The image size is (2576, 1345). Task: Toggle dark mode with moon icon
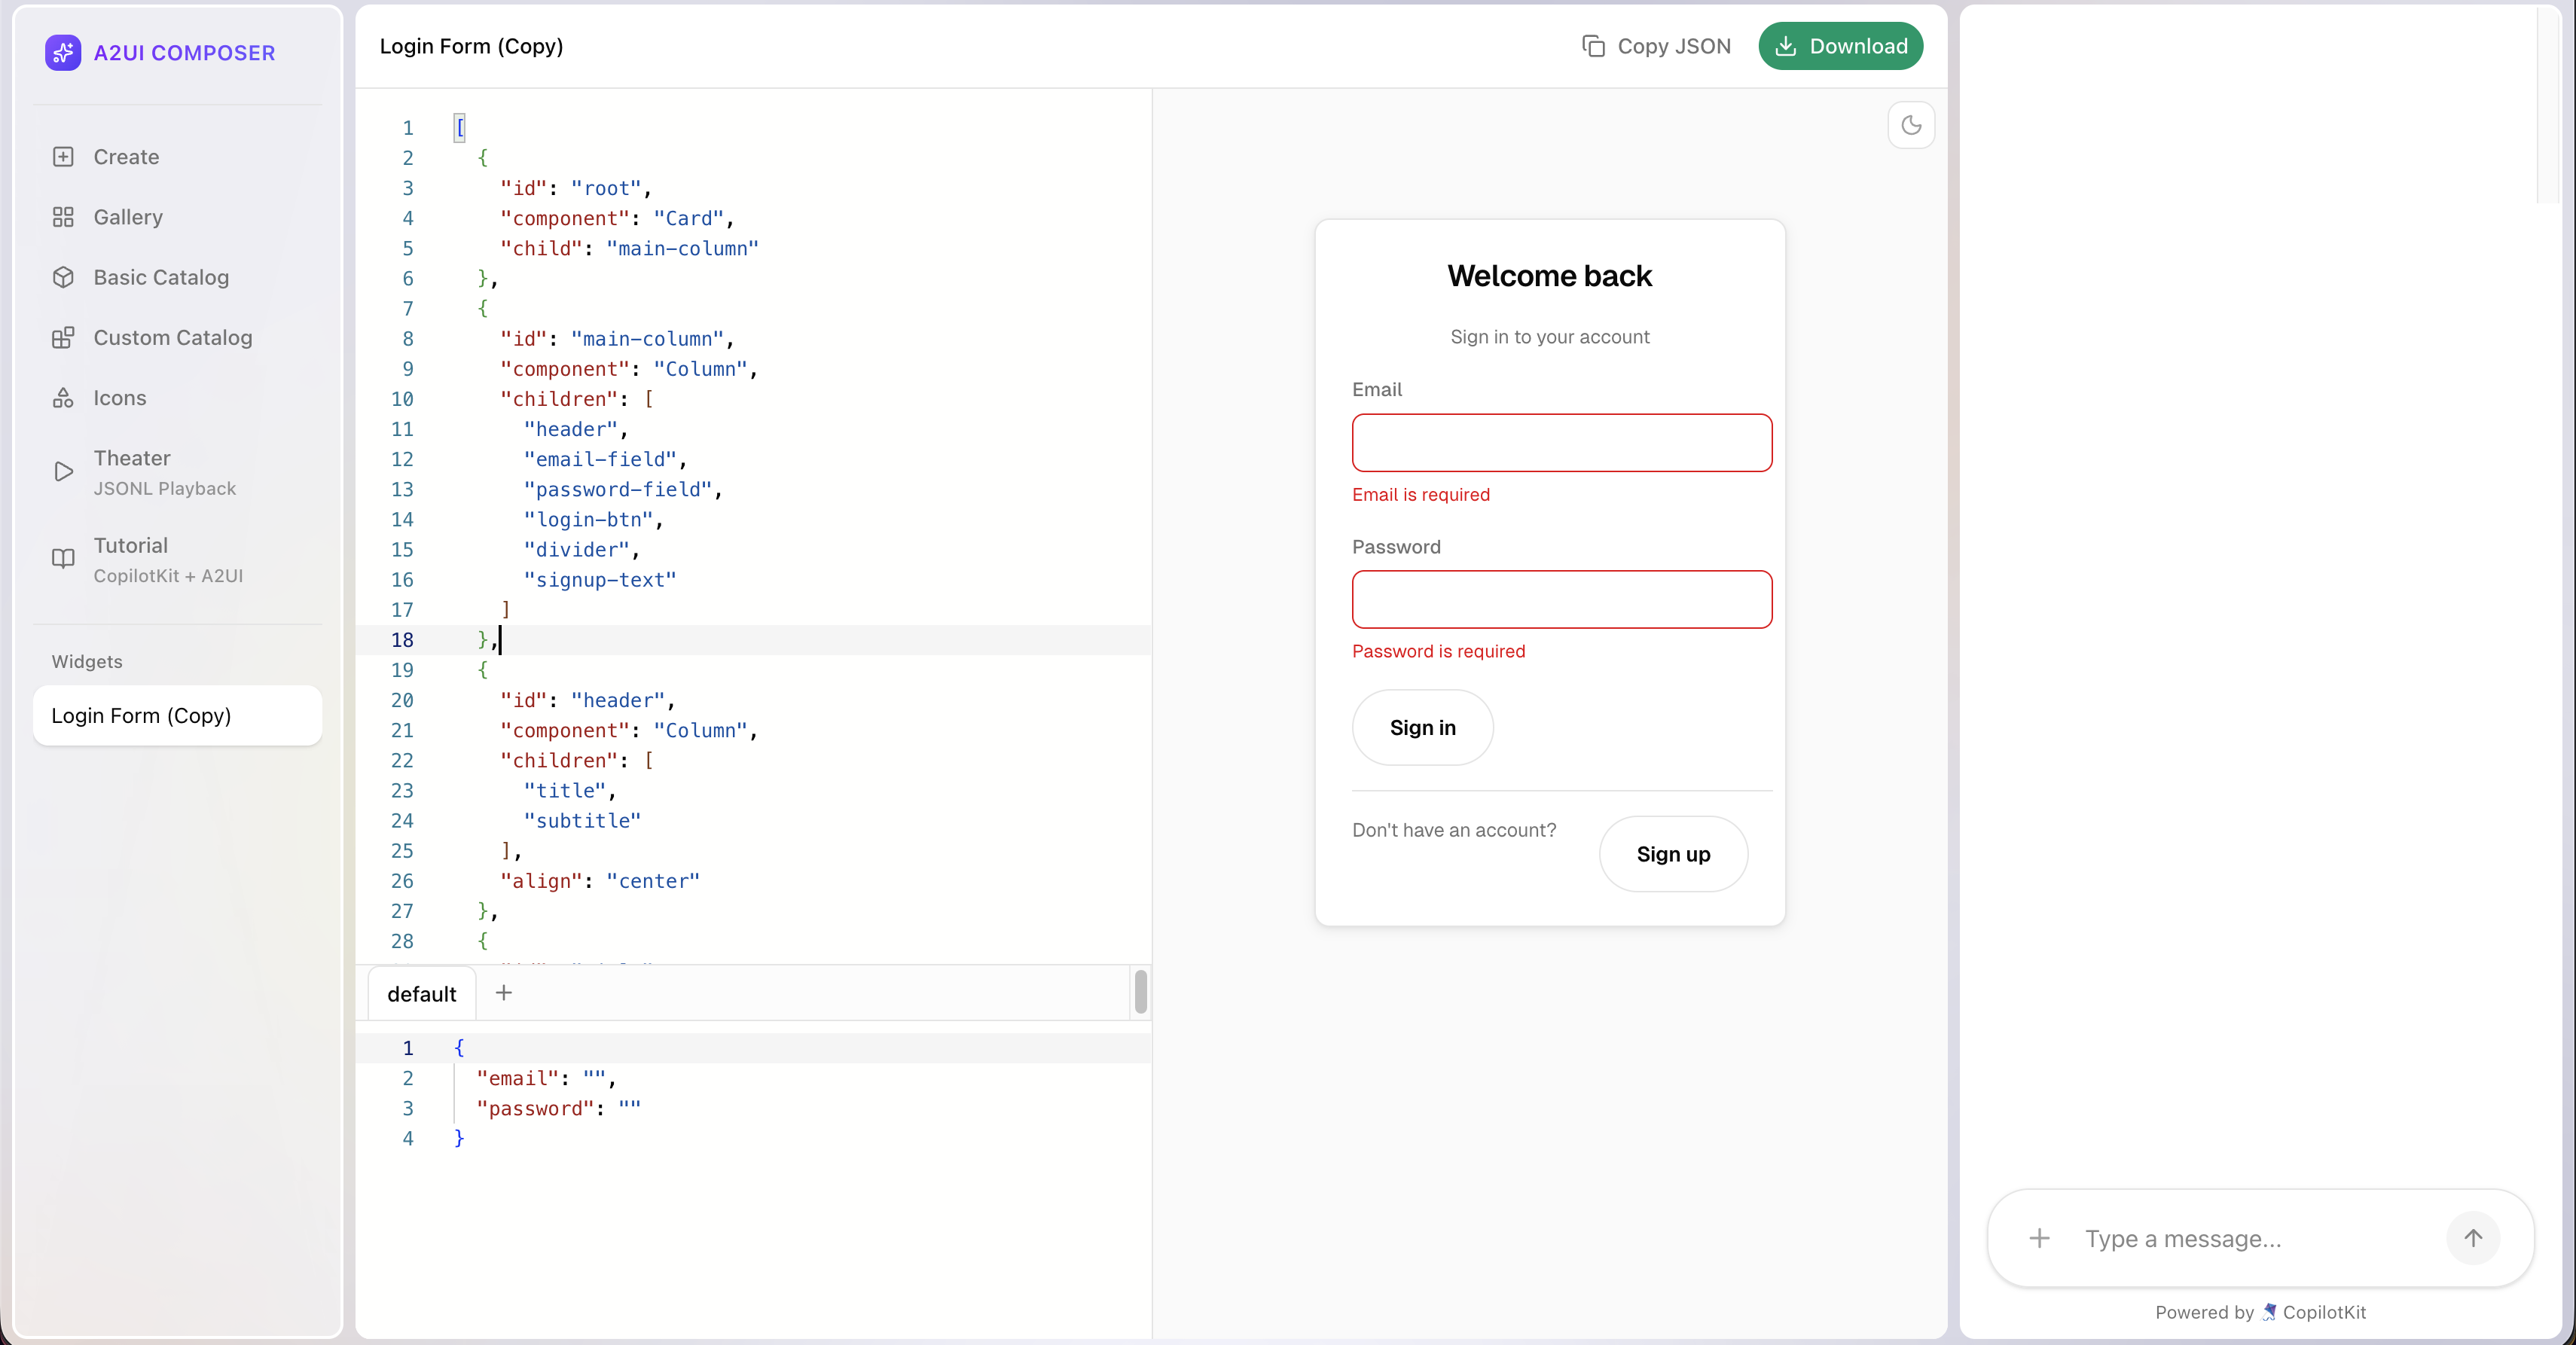pos(1911,125)
